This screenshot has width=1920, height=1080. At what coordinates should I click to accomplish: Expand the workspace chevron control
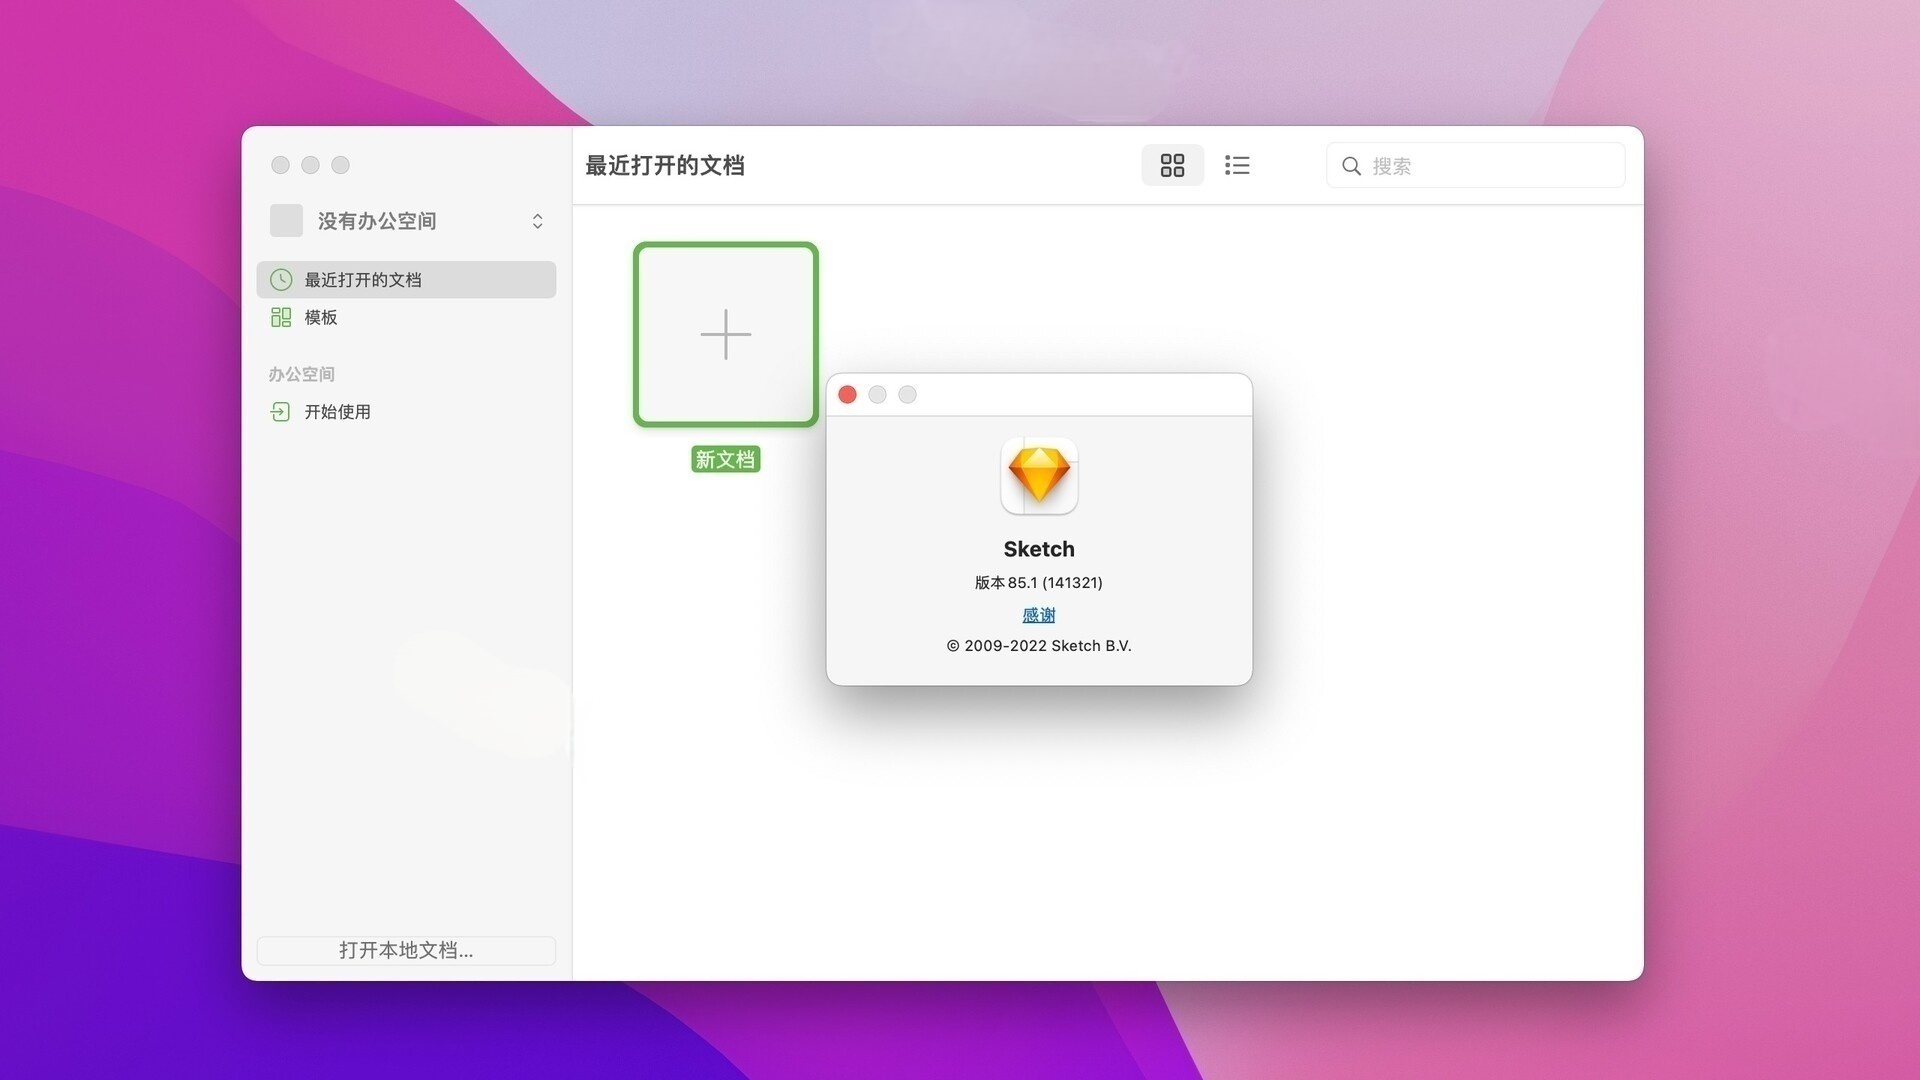[538, 221]
